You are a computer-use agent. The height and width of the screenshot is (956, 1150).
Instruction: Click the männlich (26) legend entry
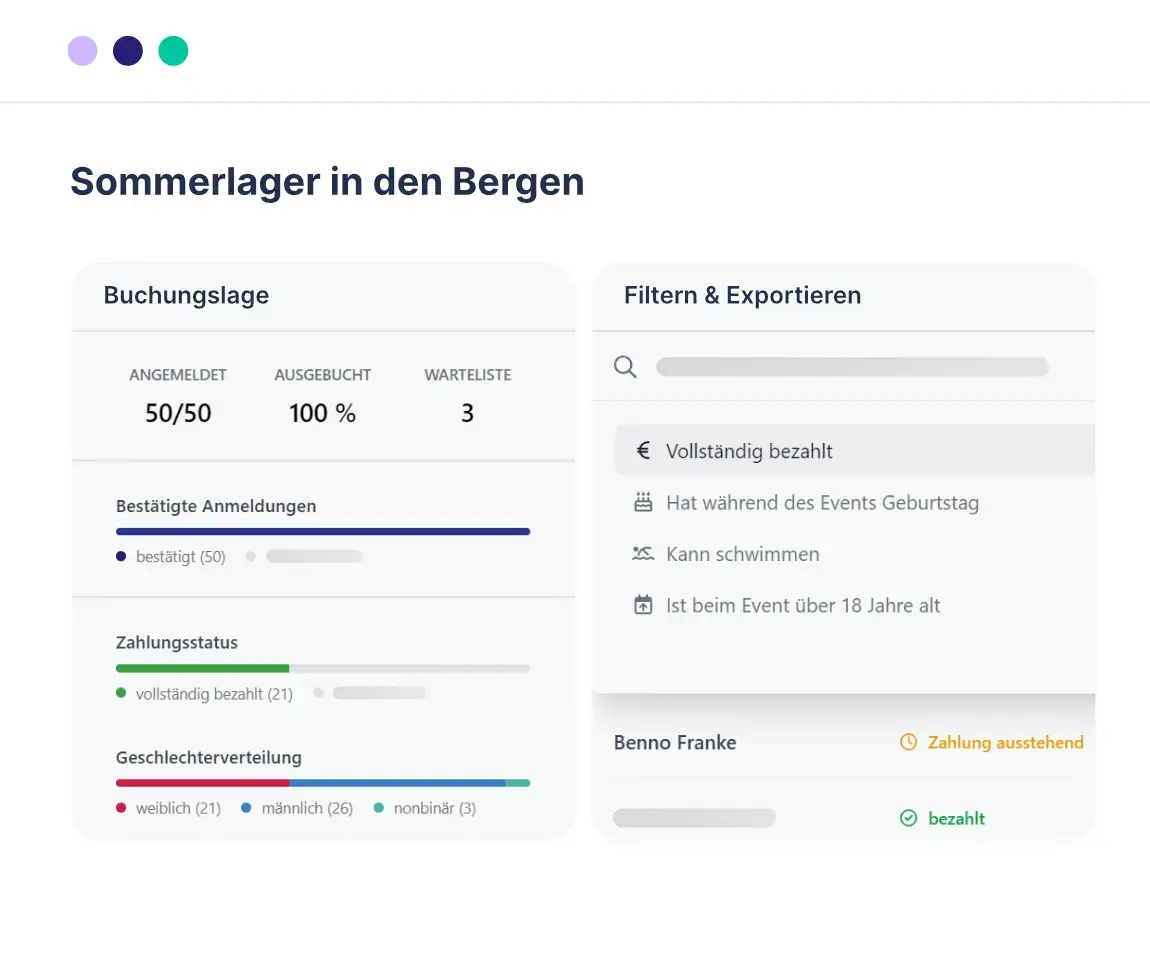pos(306,808)
